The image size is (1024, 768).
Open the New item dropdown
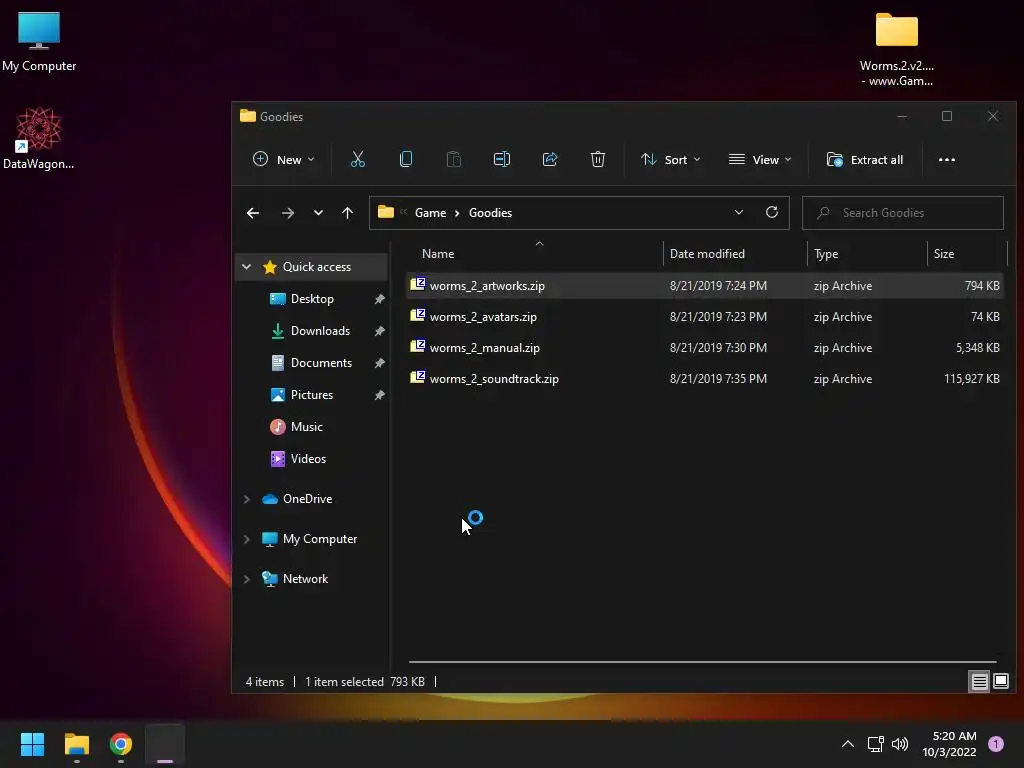[x=283, y=159]
